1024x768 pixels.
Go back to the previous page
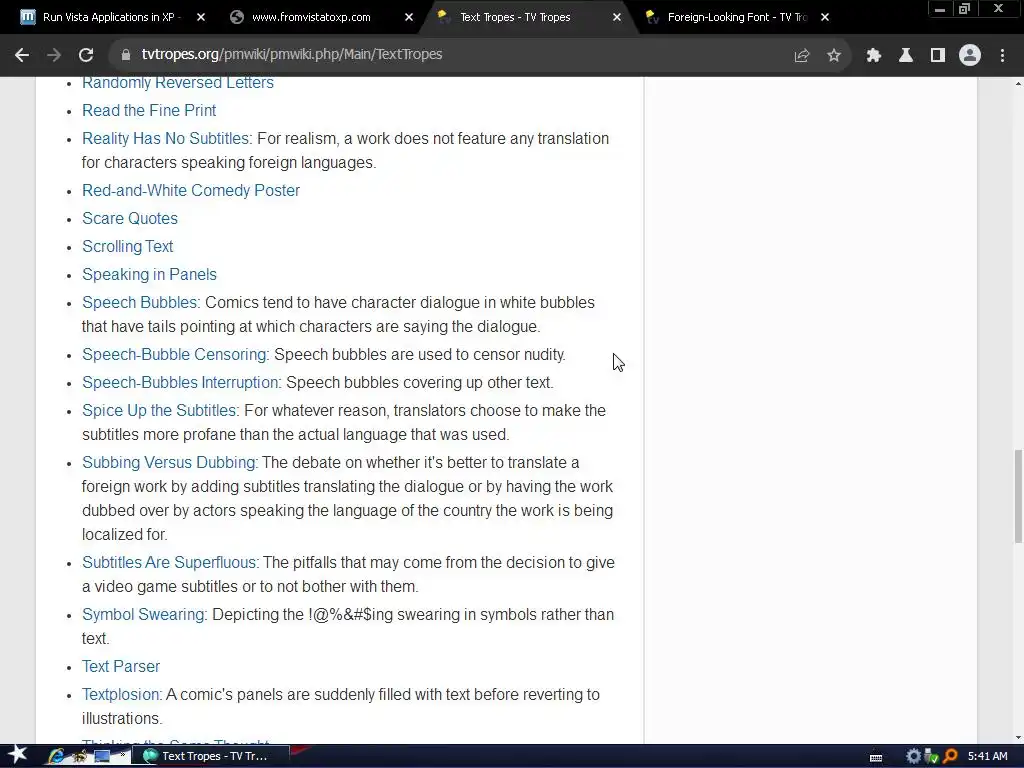point(22,55)
